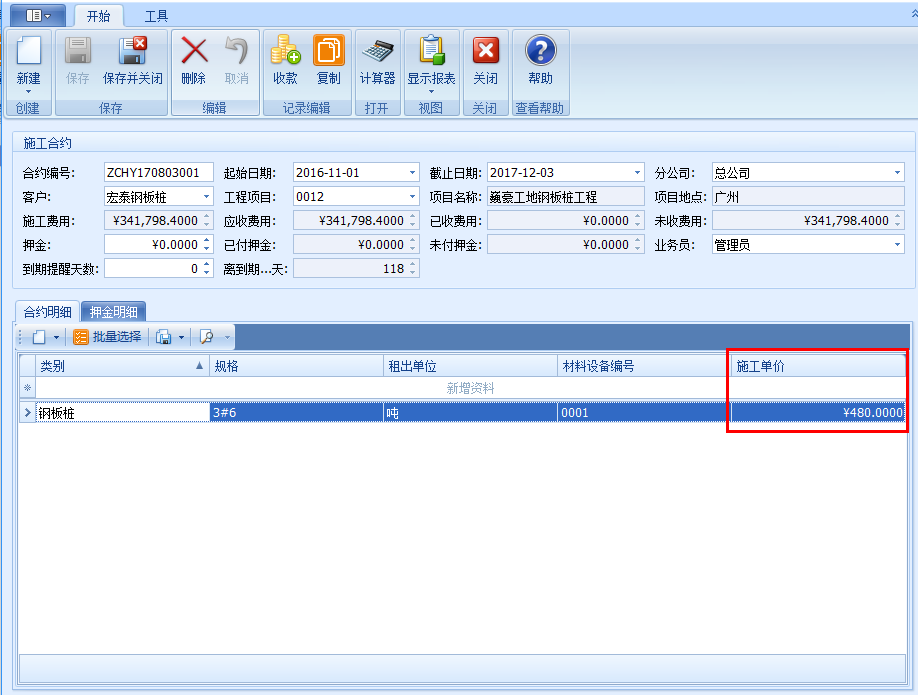Expand the dropdown arrow beside the new row icon
The width and height of the screenshot is (918, 695).
click(56, 337)
